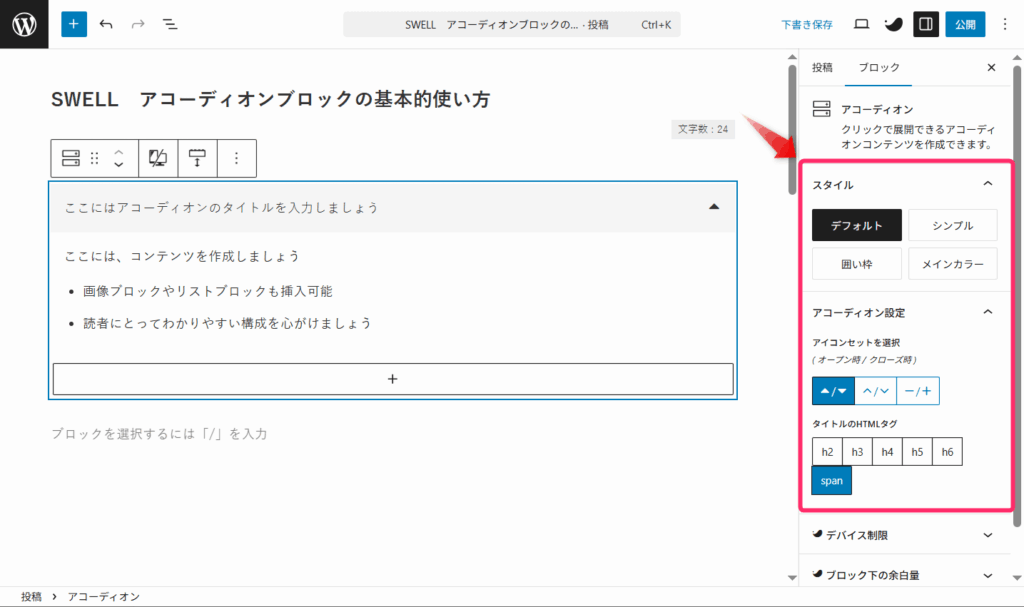Click the device-limit monitor icon in the block toolbar
This screenshot has height=607, width=1024.
[x=158, y=158]
